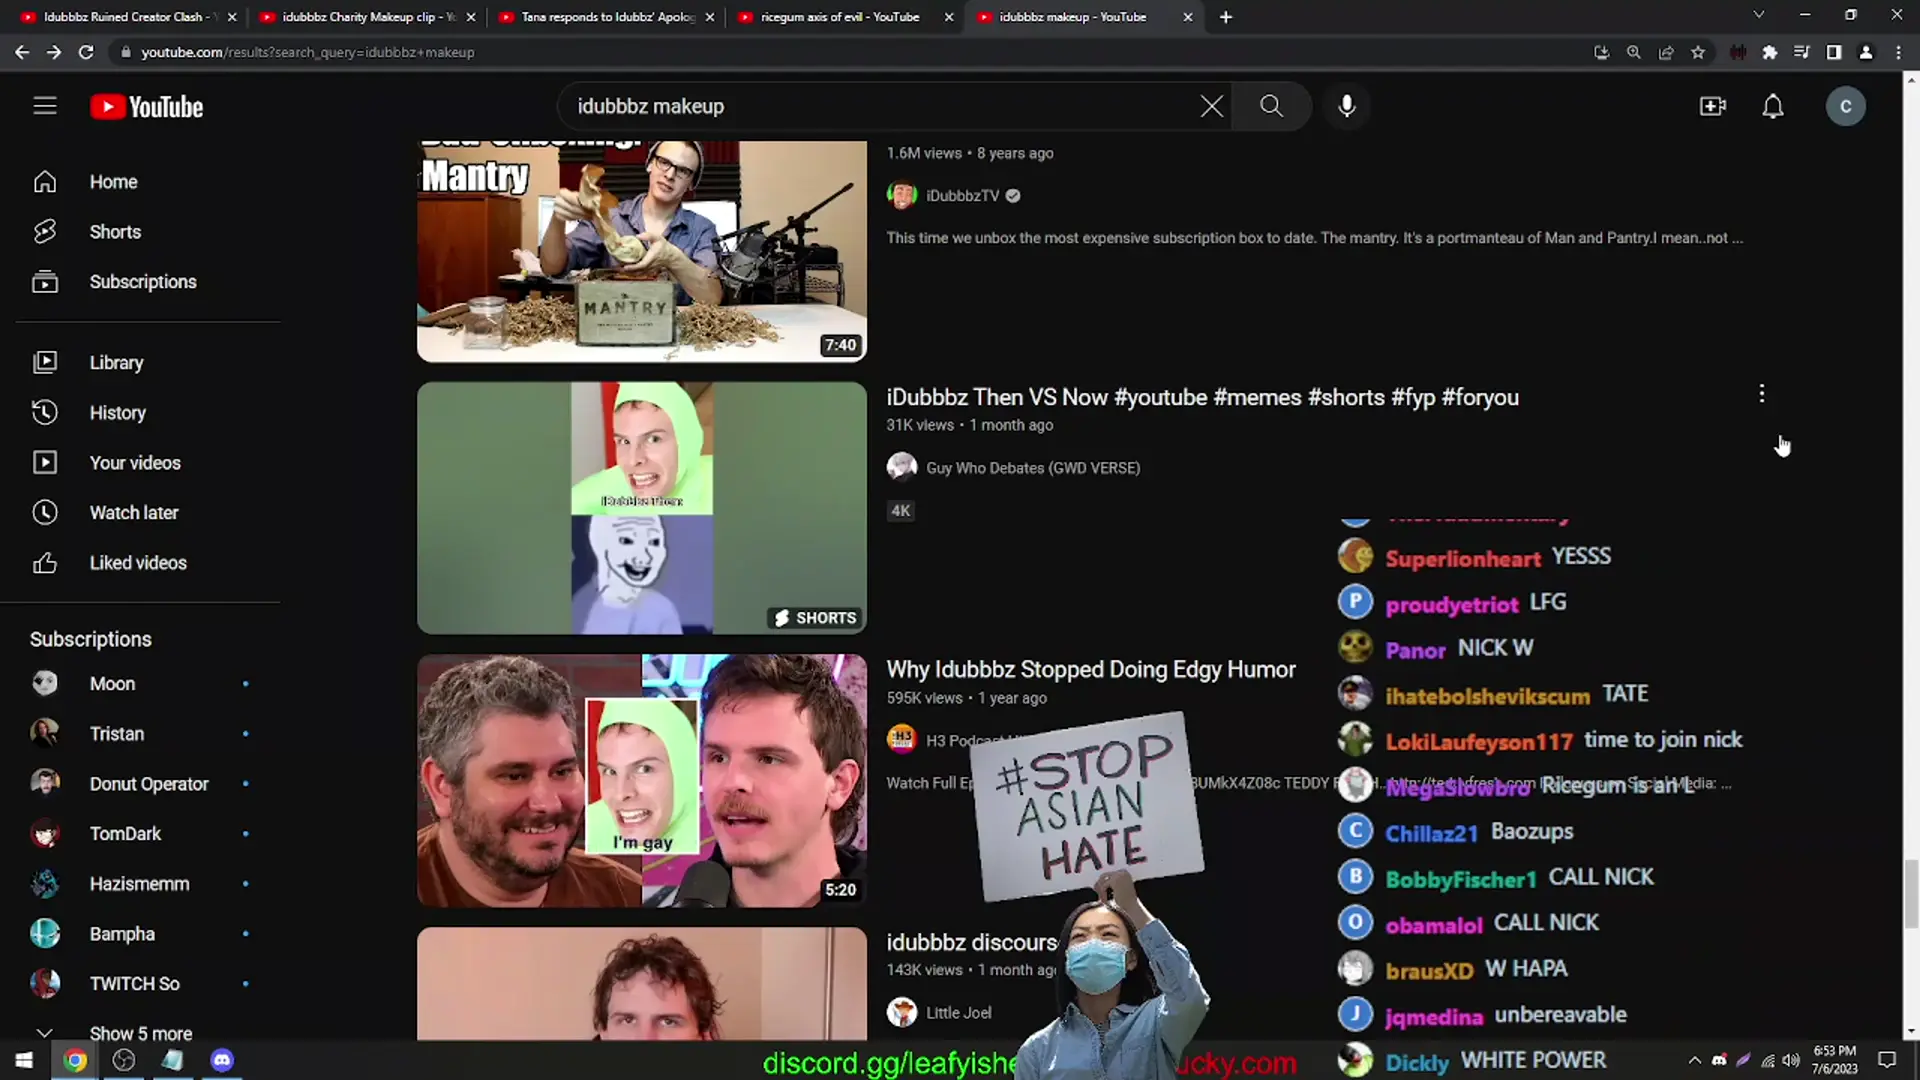Switch to the Tana responds to Idubbz tab

point(600,16)
